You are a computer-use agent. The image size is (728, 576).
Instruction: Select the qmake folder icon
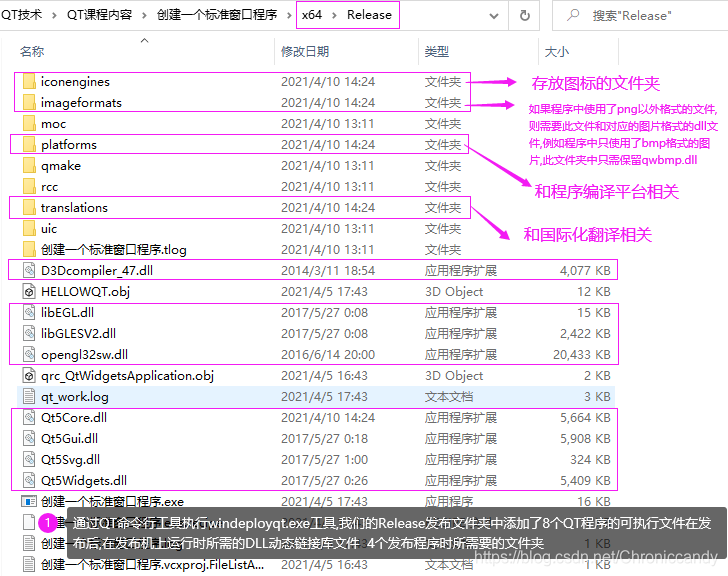click(x=29, y=166)
